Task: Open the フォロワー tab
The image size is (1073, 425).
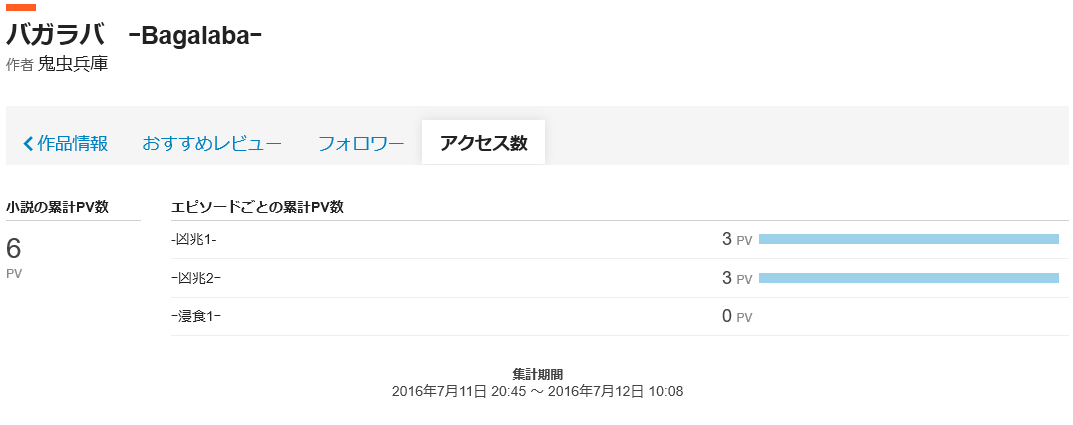Action: (361, 143)
